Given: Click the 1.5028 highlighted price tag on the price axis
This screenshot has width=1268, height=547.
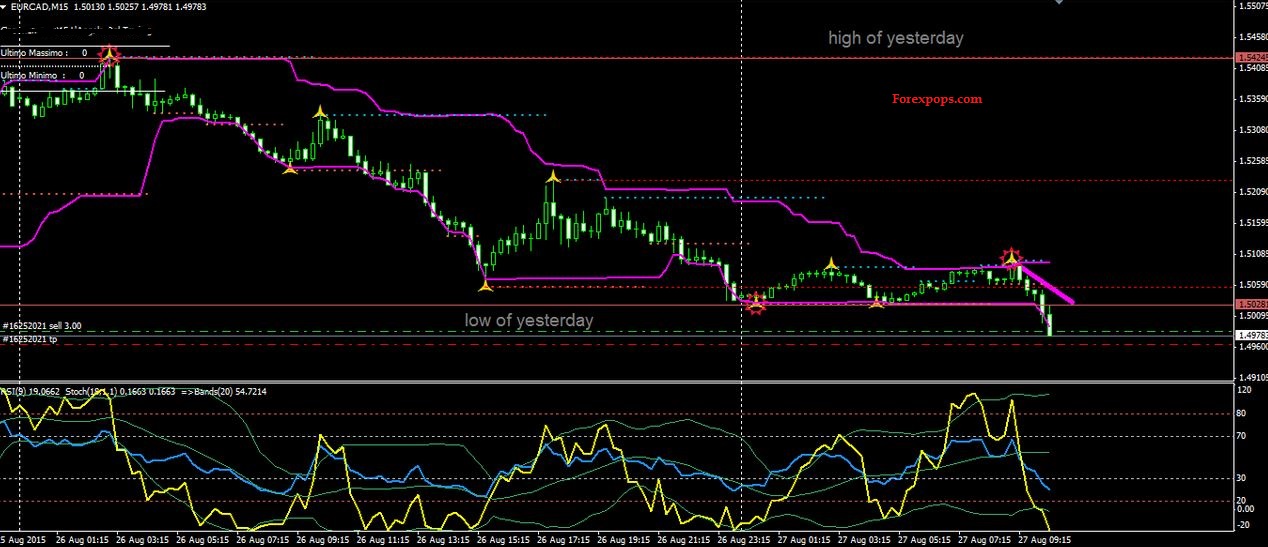Looking at the screenshot, I should click(1251, 304).
